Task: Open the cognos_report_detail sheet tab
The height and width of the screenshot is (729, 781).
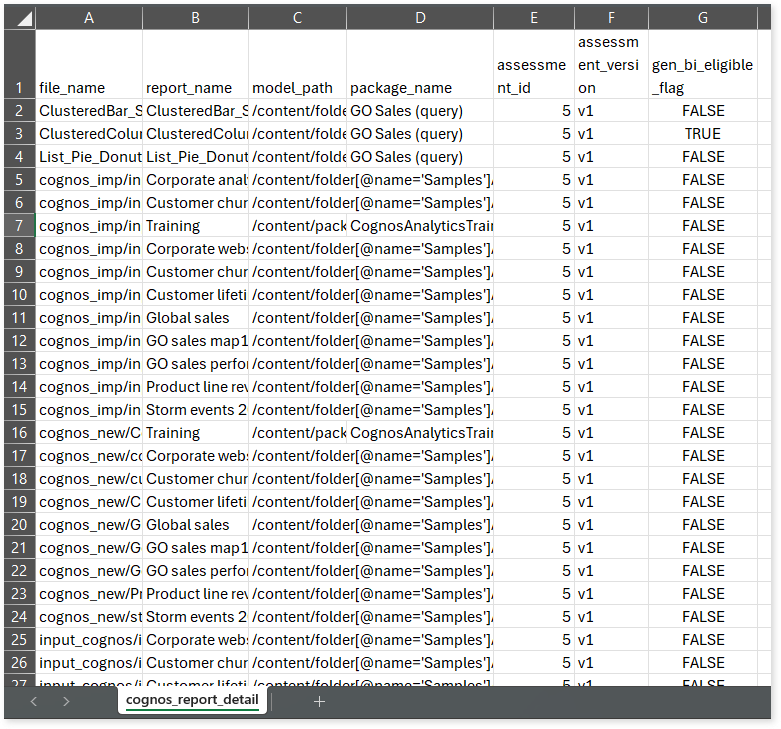Action: pyautogui.click(x=192, y=700)
